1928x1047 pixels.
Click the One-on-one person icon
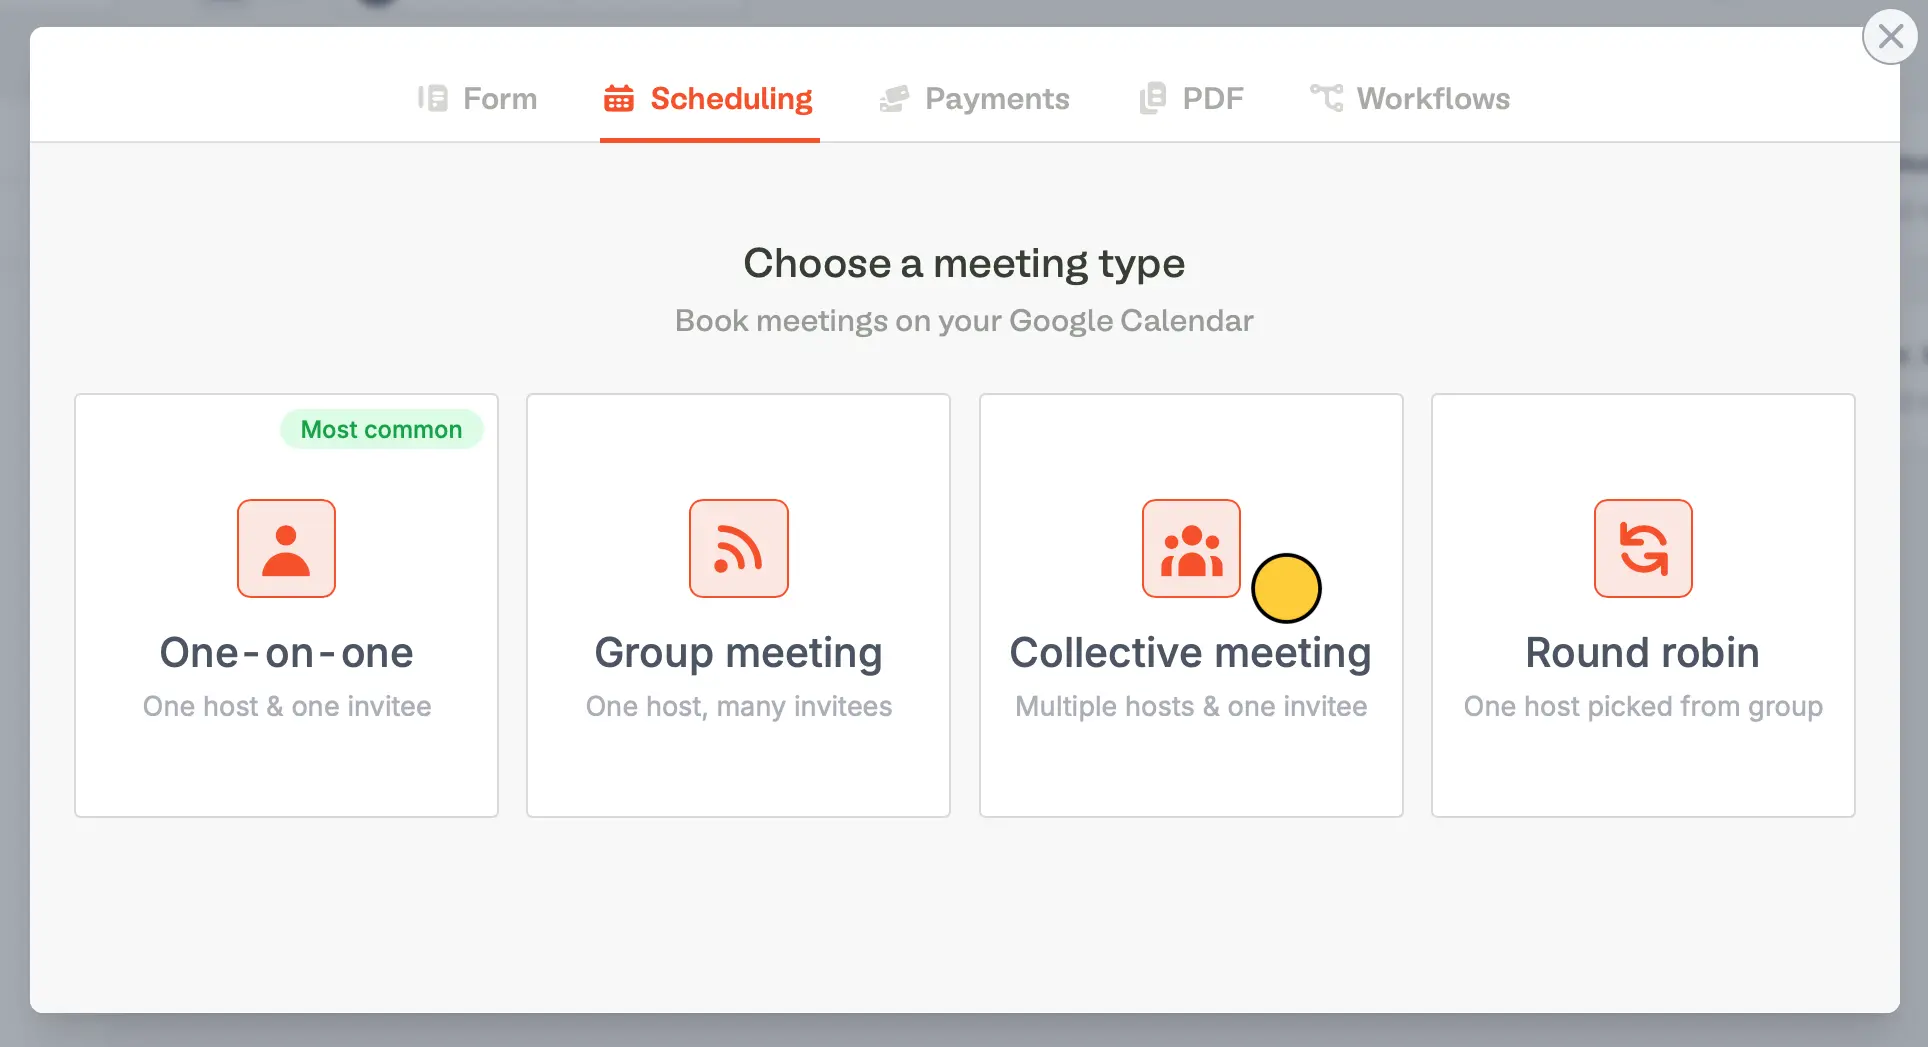286,548
